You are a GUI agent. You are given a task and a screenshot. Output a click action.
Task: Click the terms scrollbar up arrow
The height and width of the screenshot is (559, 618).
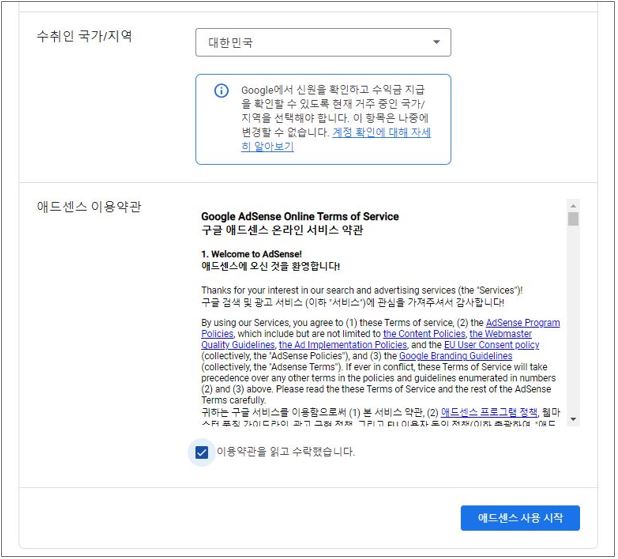(x=573, y=205)
